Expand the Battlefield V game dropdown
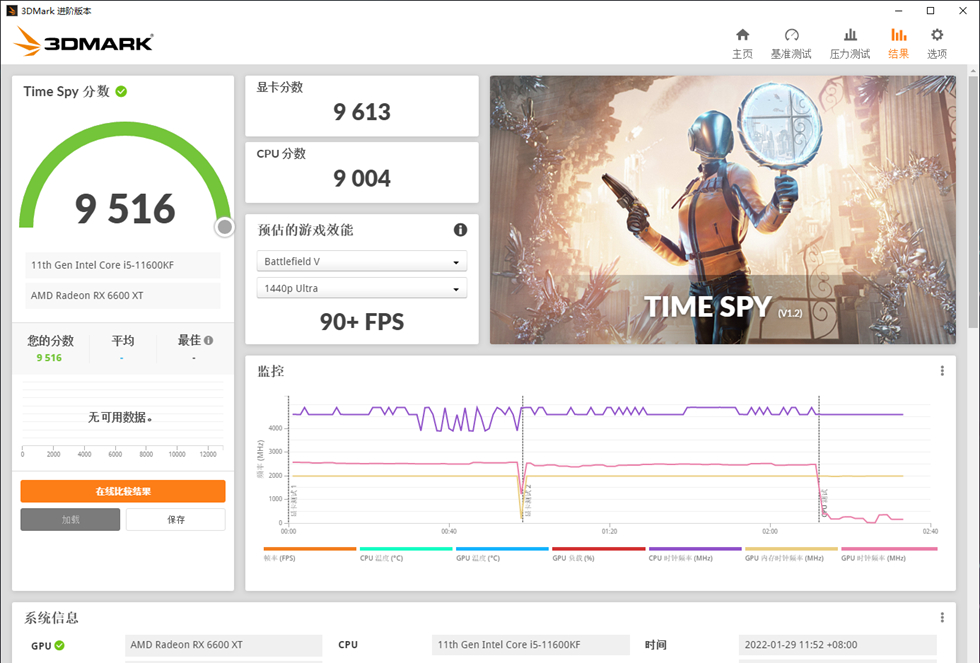This screenshot has width=980, height=663. coord(361,262)
